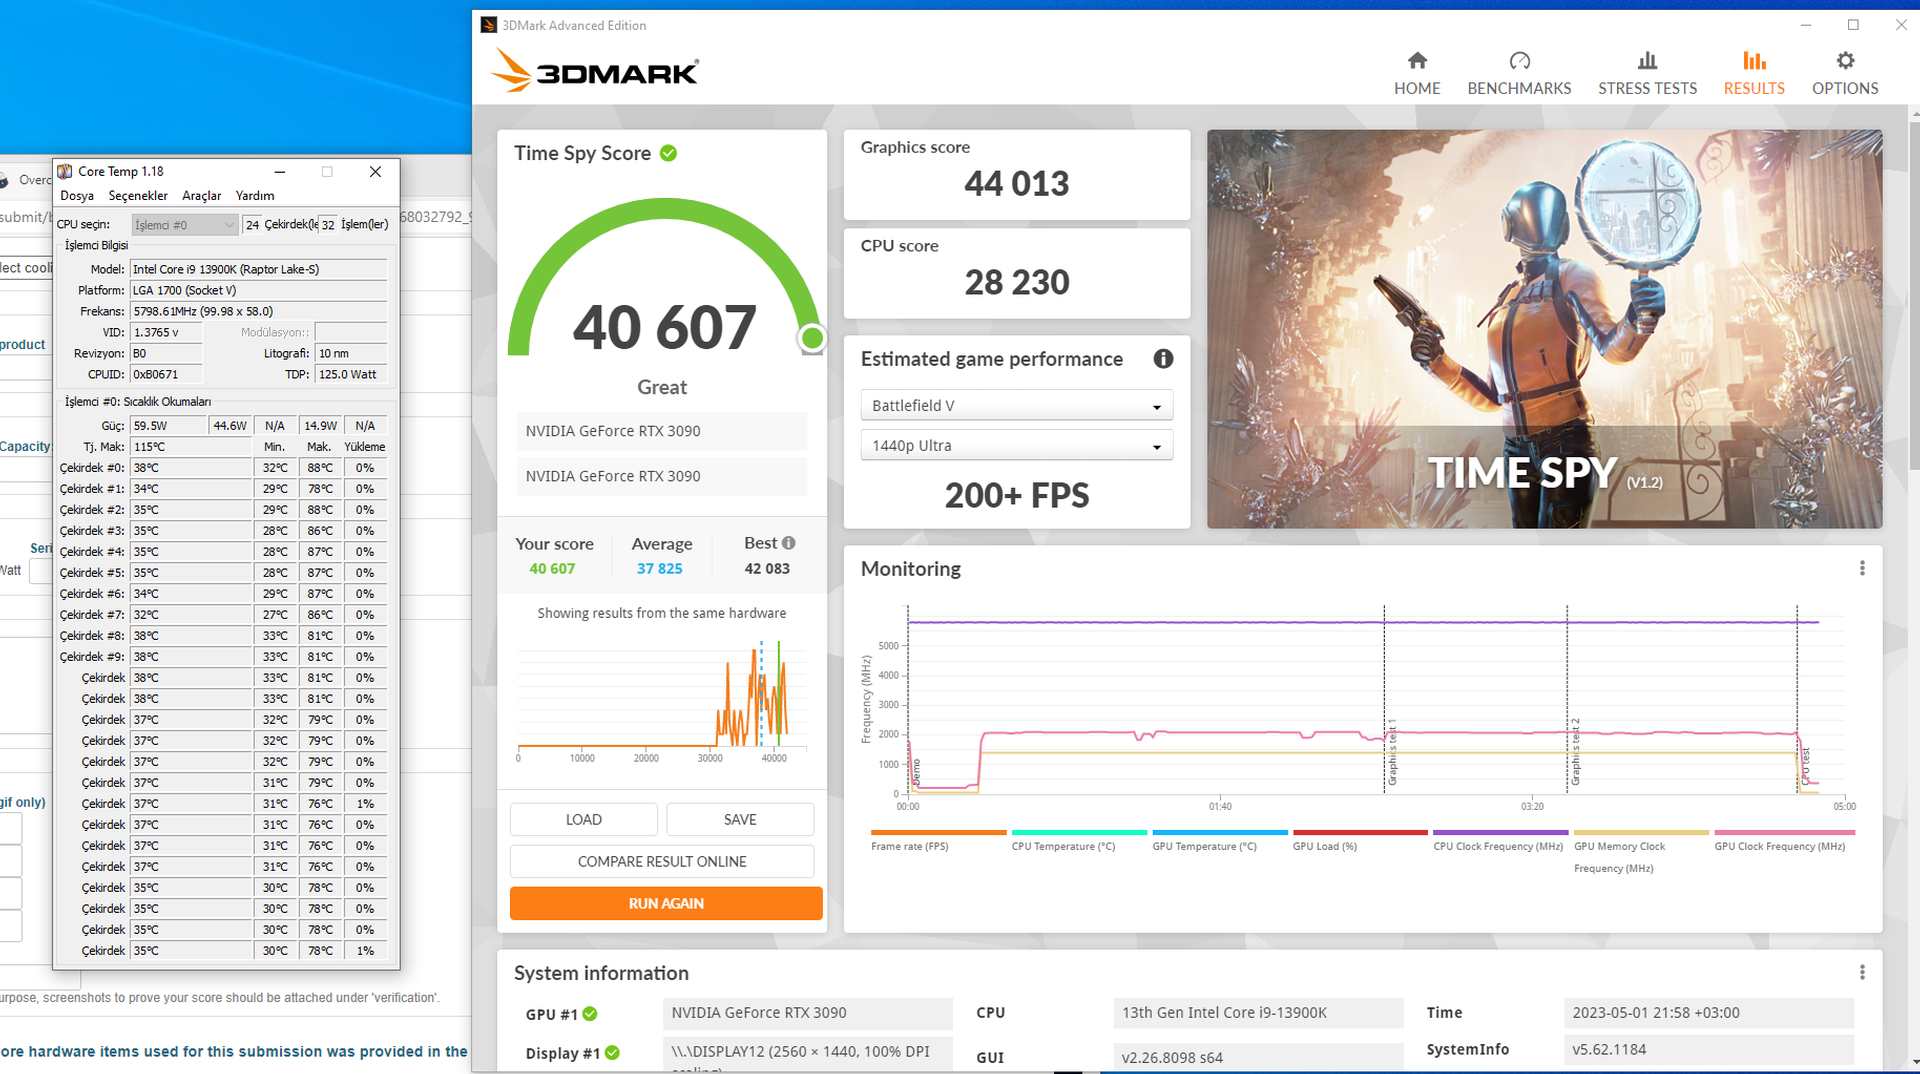Open the Yardım menu in Core Temp
1920x1074 pixels.
(255, 196)
